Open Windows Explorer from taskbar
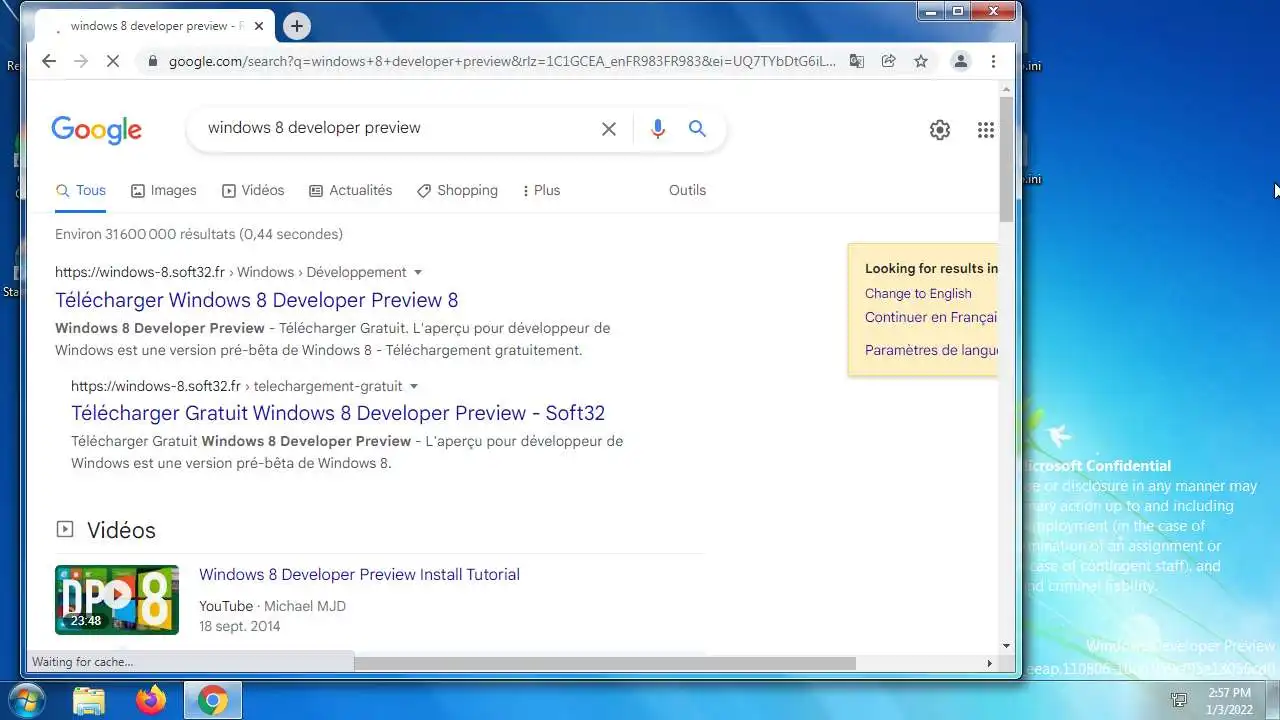1280x720 pixels. click(x=89, y=701)
